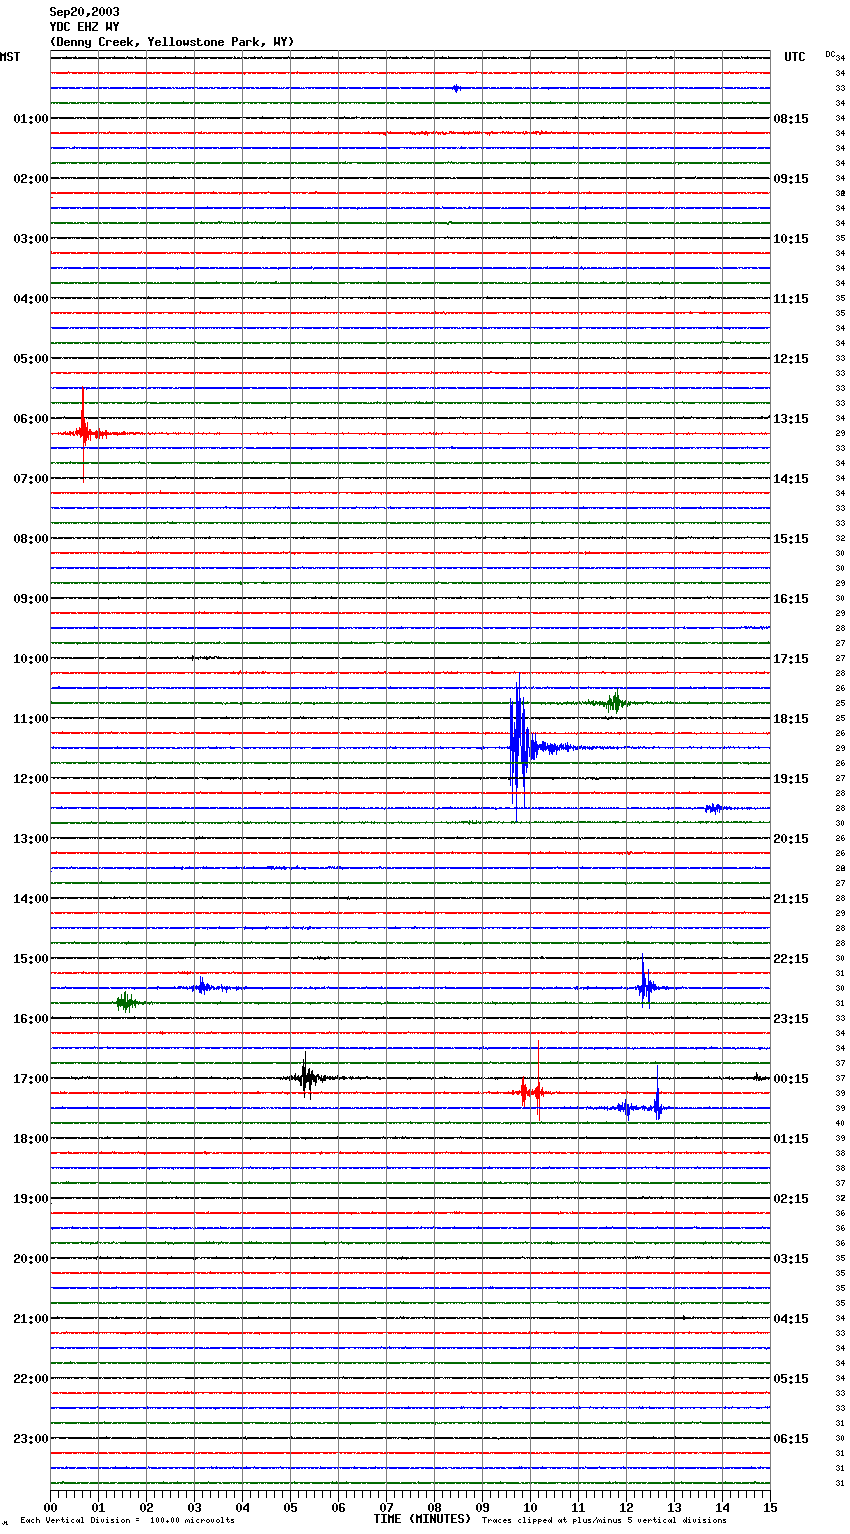The height and width of the screenshot is (1534, 850).
Task: Select the 12:00 MST time label
Action: pyautogui.click(x=31, y=779)
